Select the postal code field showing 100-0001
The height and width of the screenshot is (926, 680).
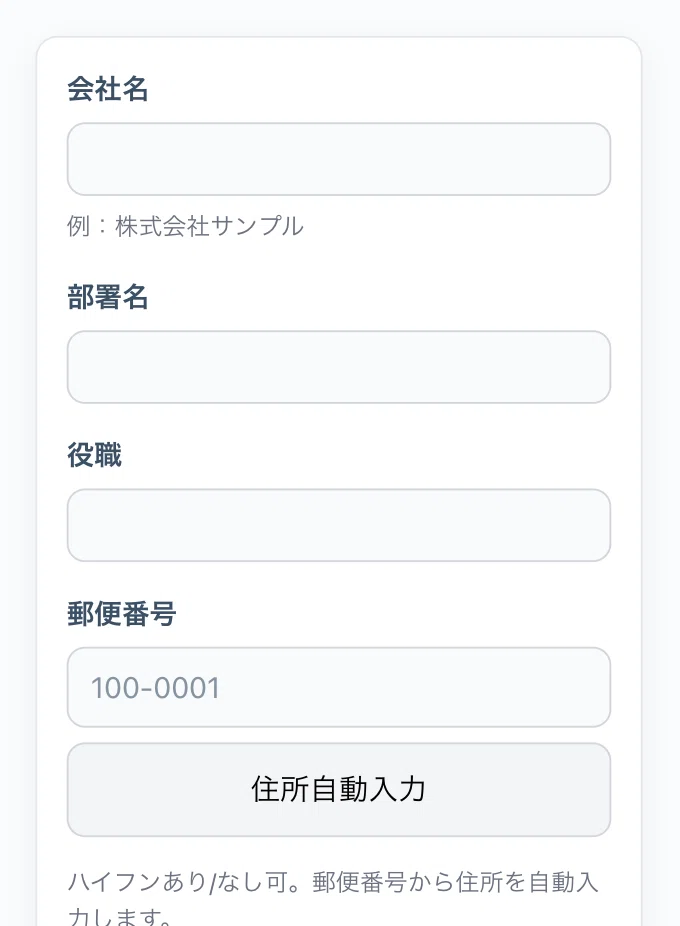(339, 687)
